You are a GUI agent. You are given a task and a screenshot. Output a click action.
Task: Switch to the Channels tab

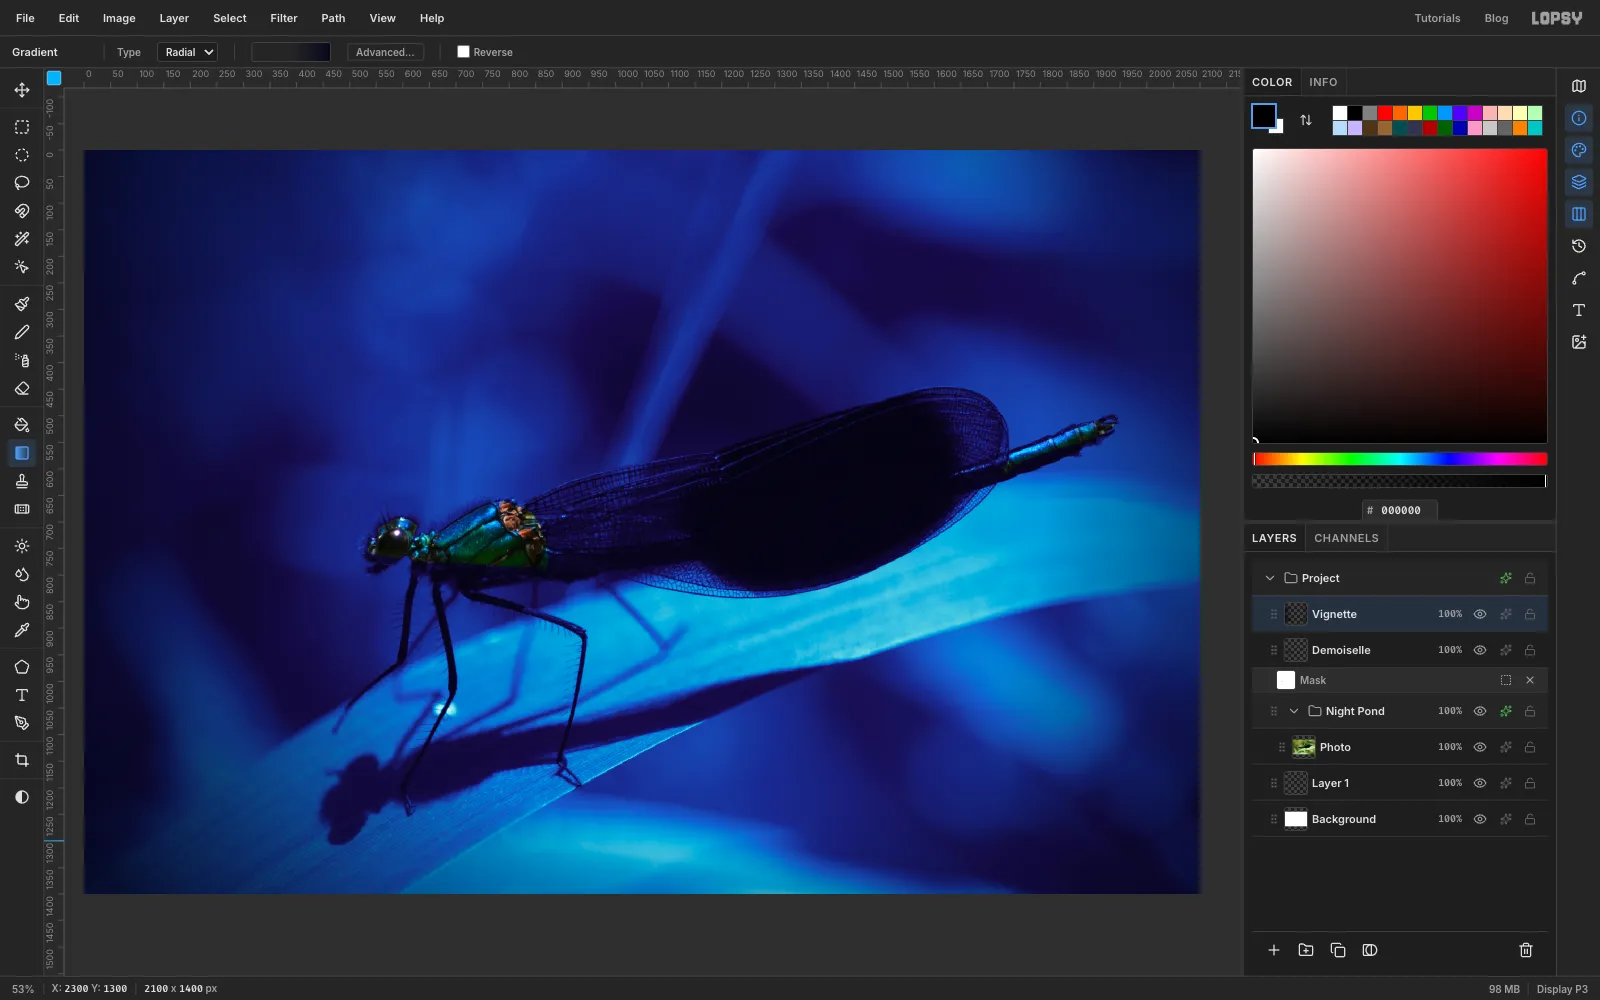point(1346,538)
